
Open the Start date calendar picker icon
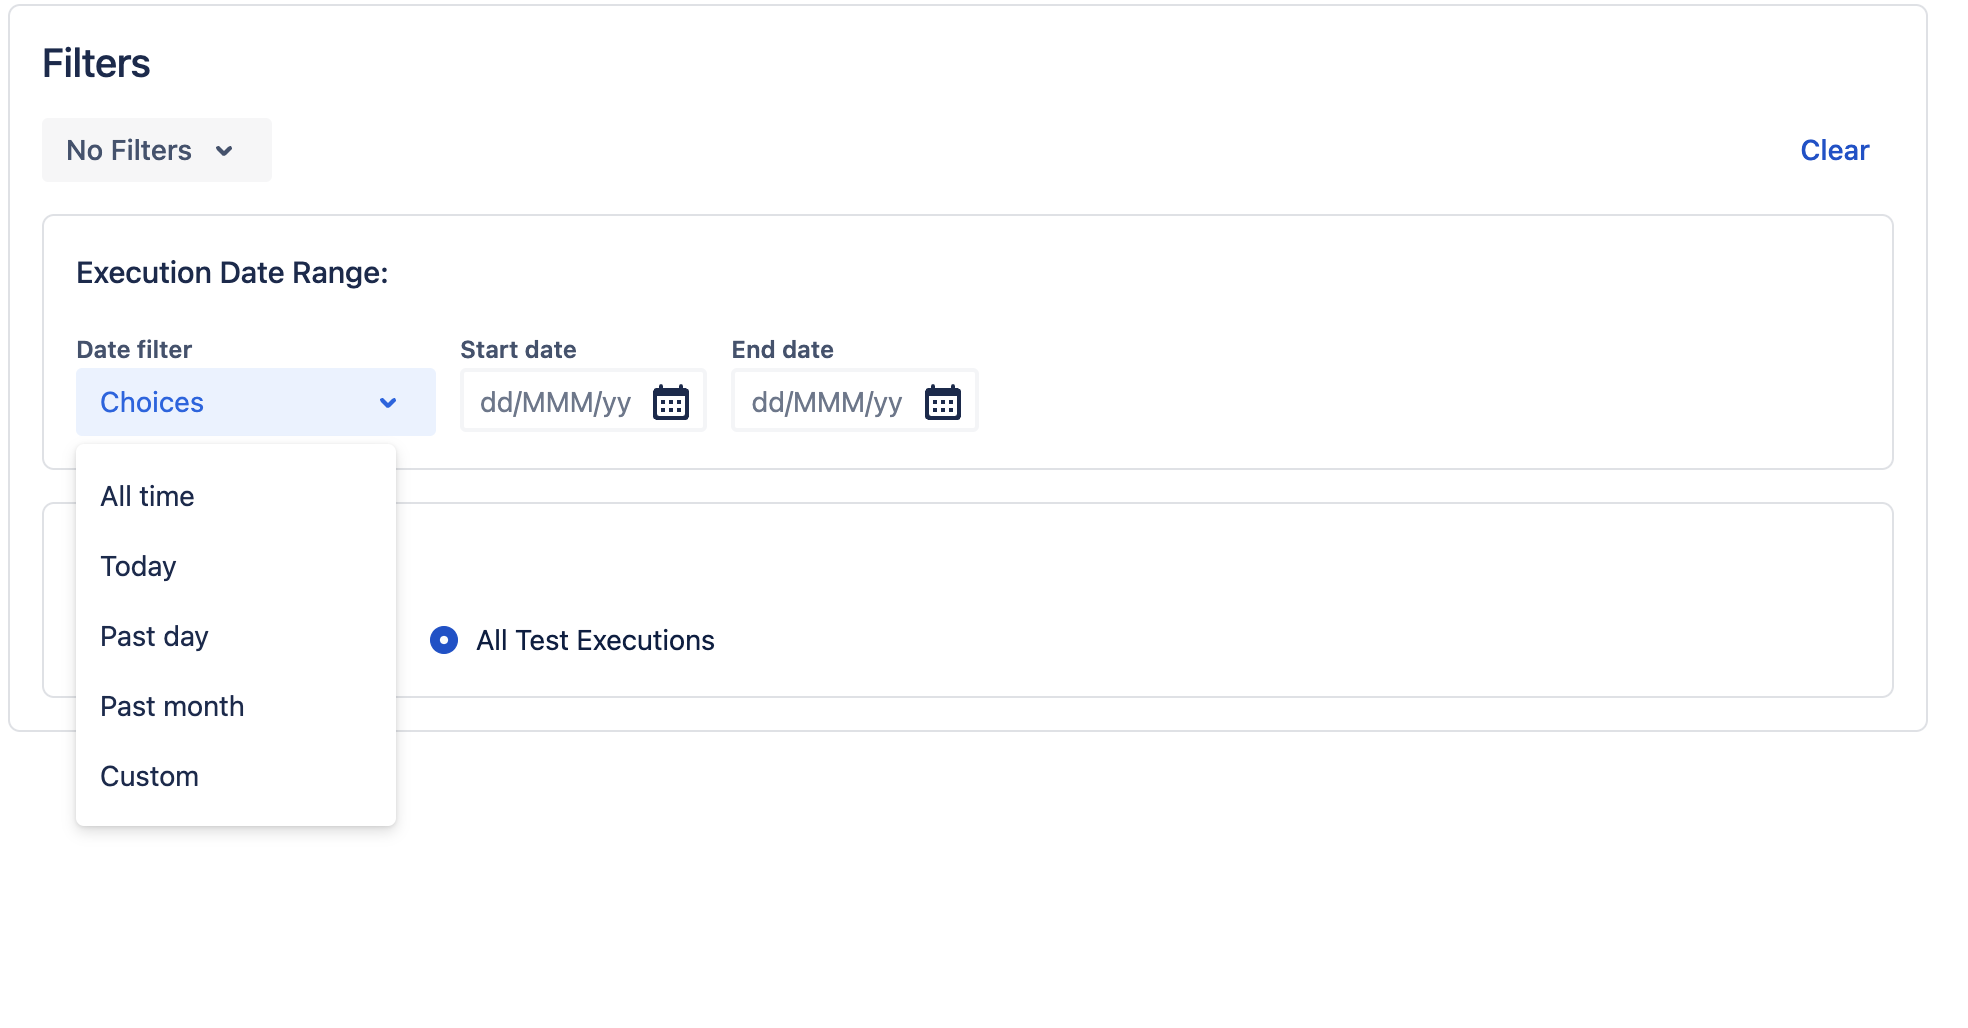pos(671,402)
